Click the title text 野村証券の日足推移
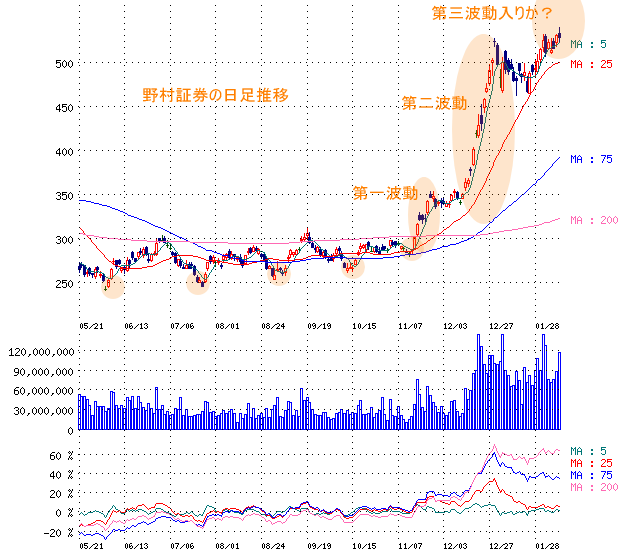 216,95
